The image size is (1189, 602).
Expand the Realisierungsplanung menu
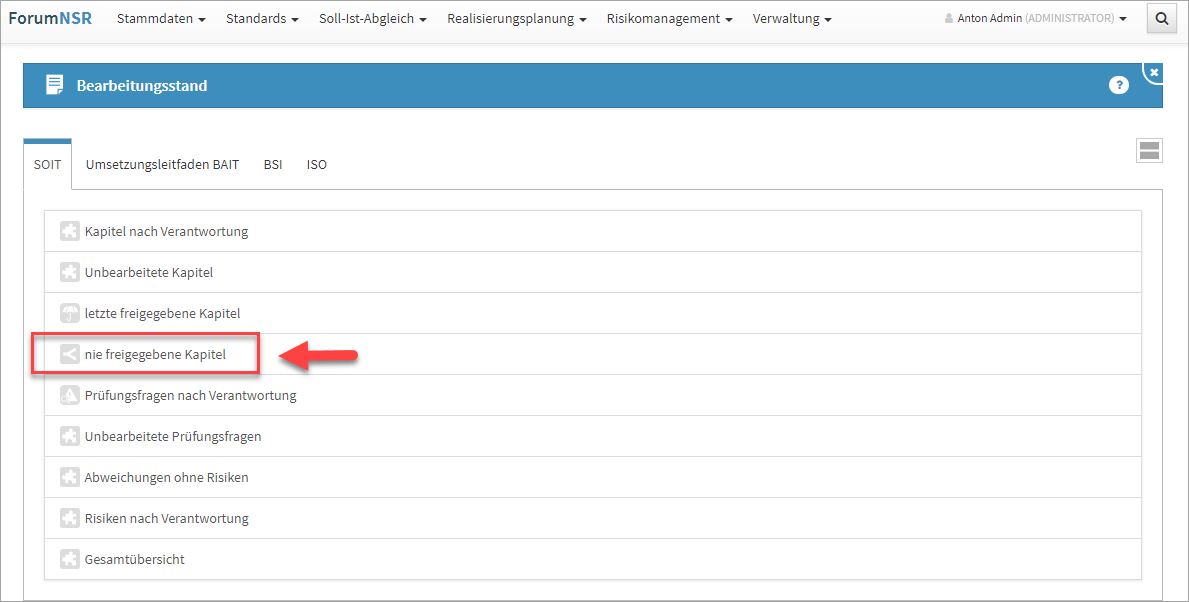(x=516, y=19)
